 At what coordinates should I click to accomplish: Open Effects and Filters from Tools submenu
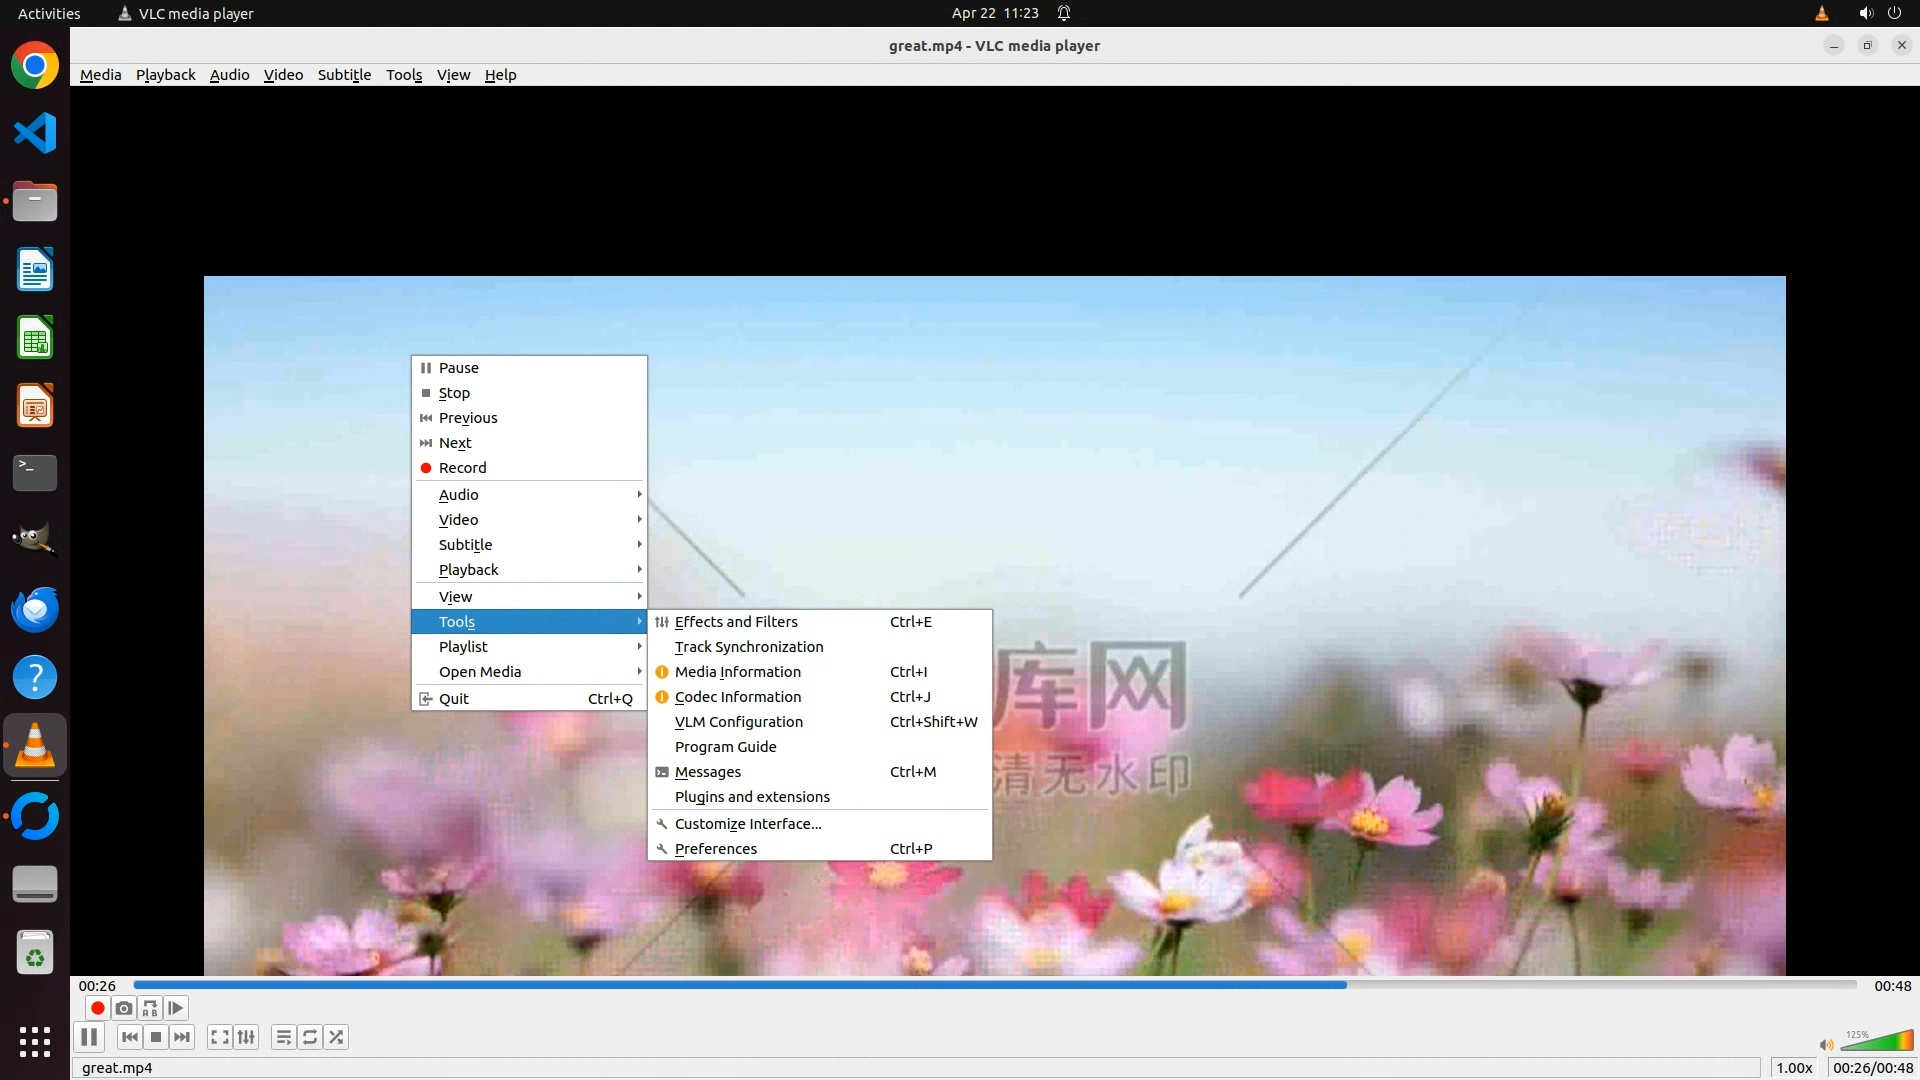point(736,622)
